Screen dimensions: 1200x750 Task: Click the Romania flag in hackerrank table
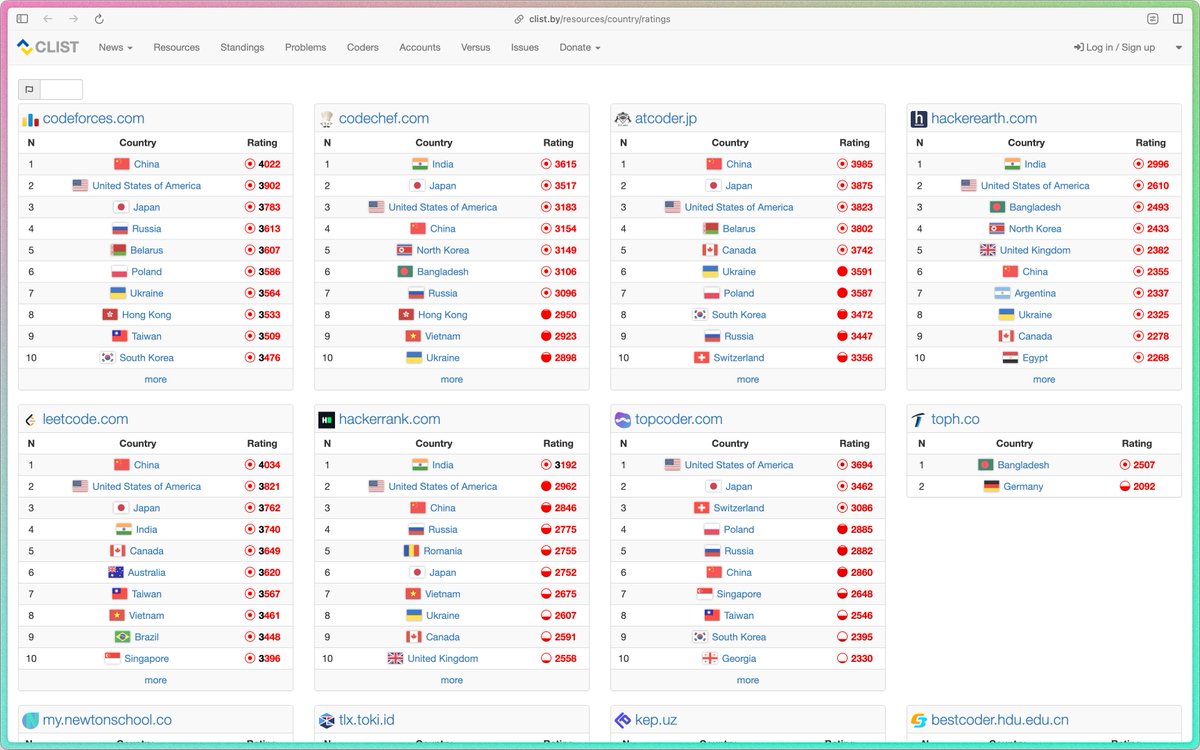click(412, 551)
